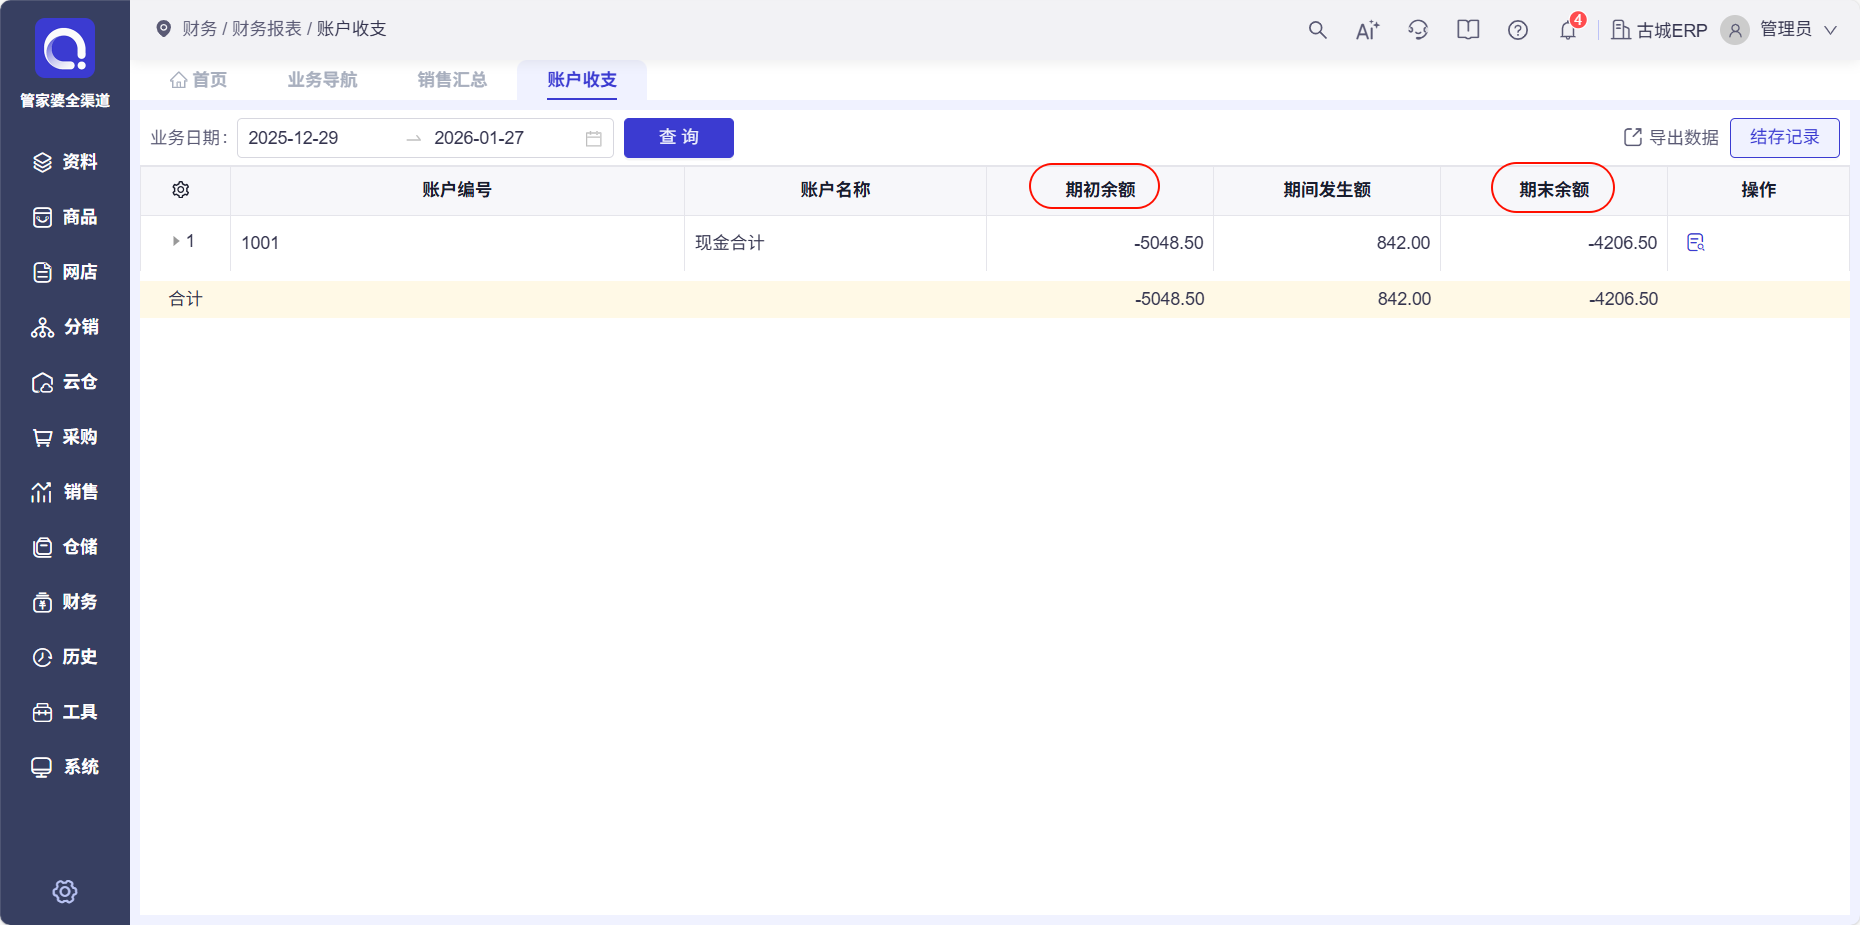Click 导出数据 to export data
The height and width of the screenshot is (925, 1860).
click(x=1671, y=138)
